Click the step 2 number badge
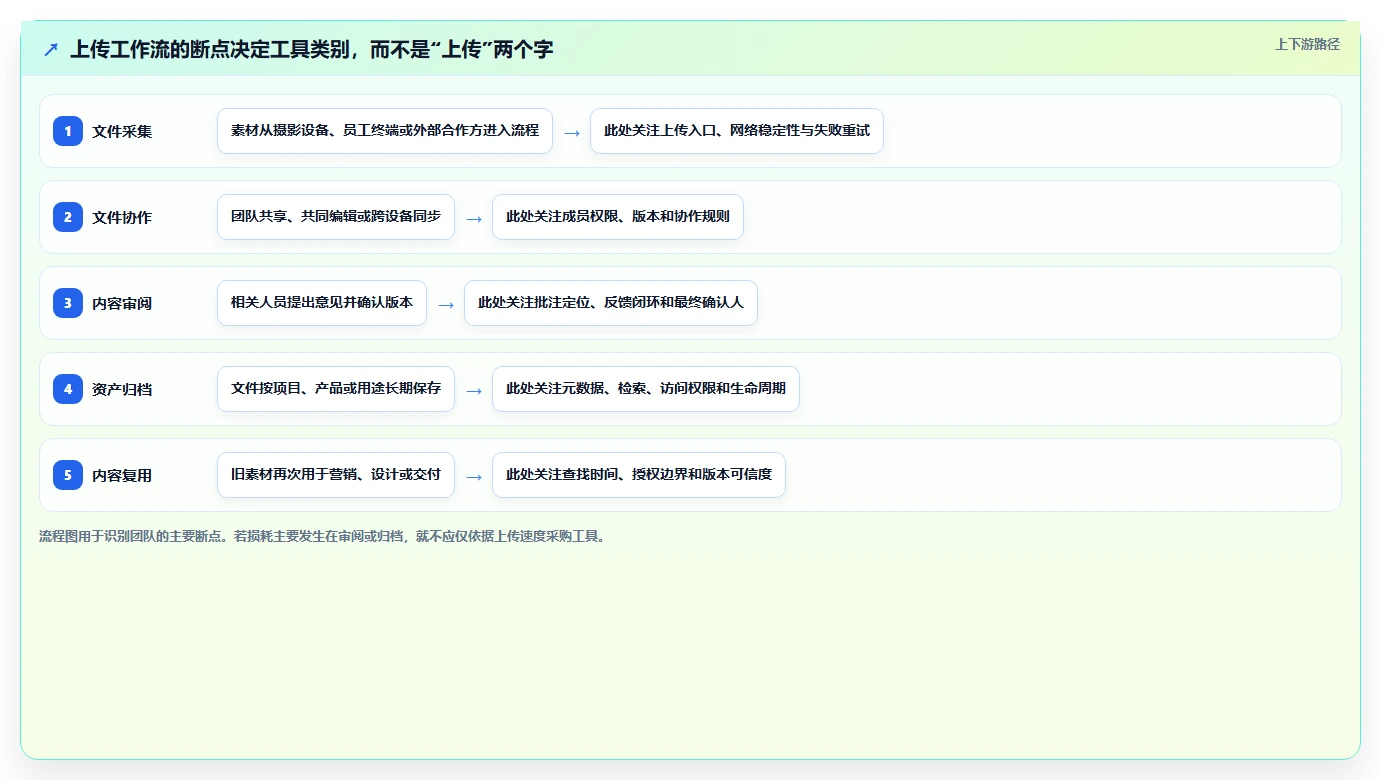The height and width of the screenshot is (780, 1381). click(68, 217)
